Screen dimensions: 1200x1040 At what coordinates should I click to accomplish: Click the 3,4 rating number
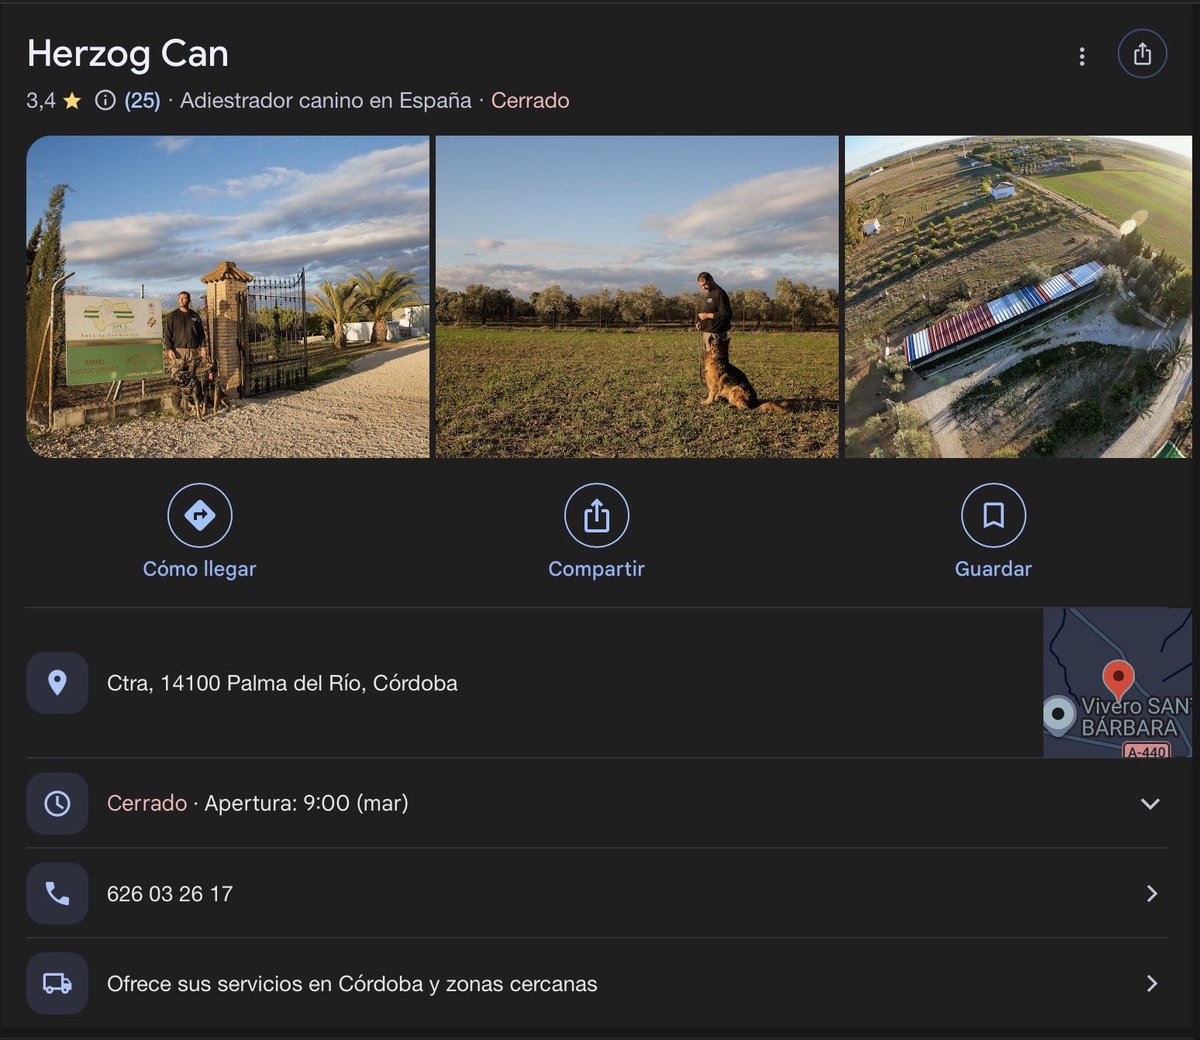(41, 100)
